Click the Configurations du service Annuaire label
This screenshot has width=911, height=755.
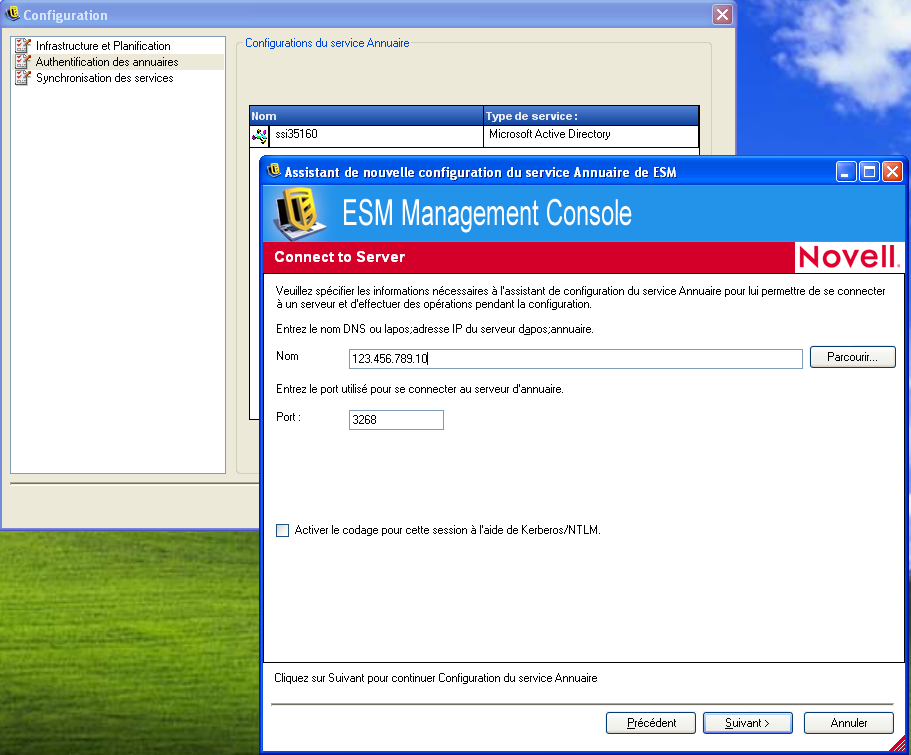tap(327, 43)
